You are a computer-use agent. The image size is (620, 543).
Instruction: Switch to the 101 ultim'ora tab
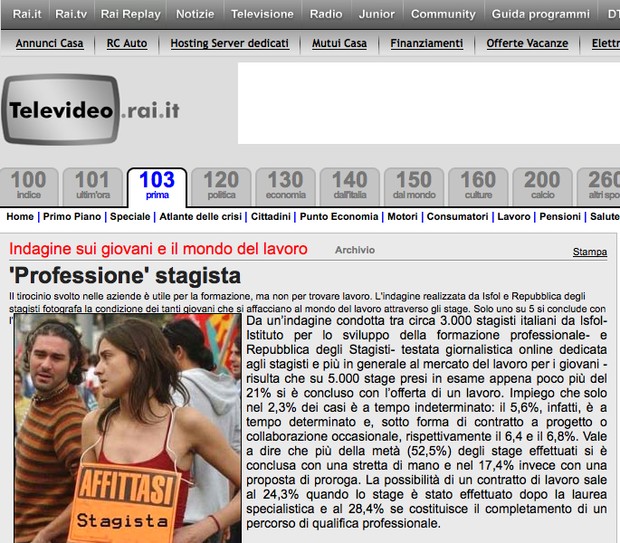click(93, 186)
